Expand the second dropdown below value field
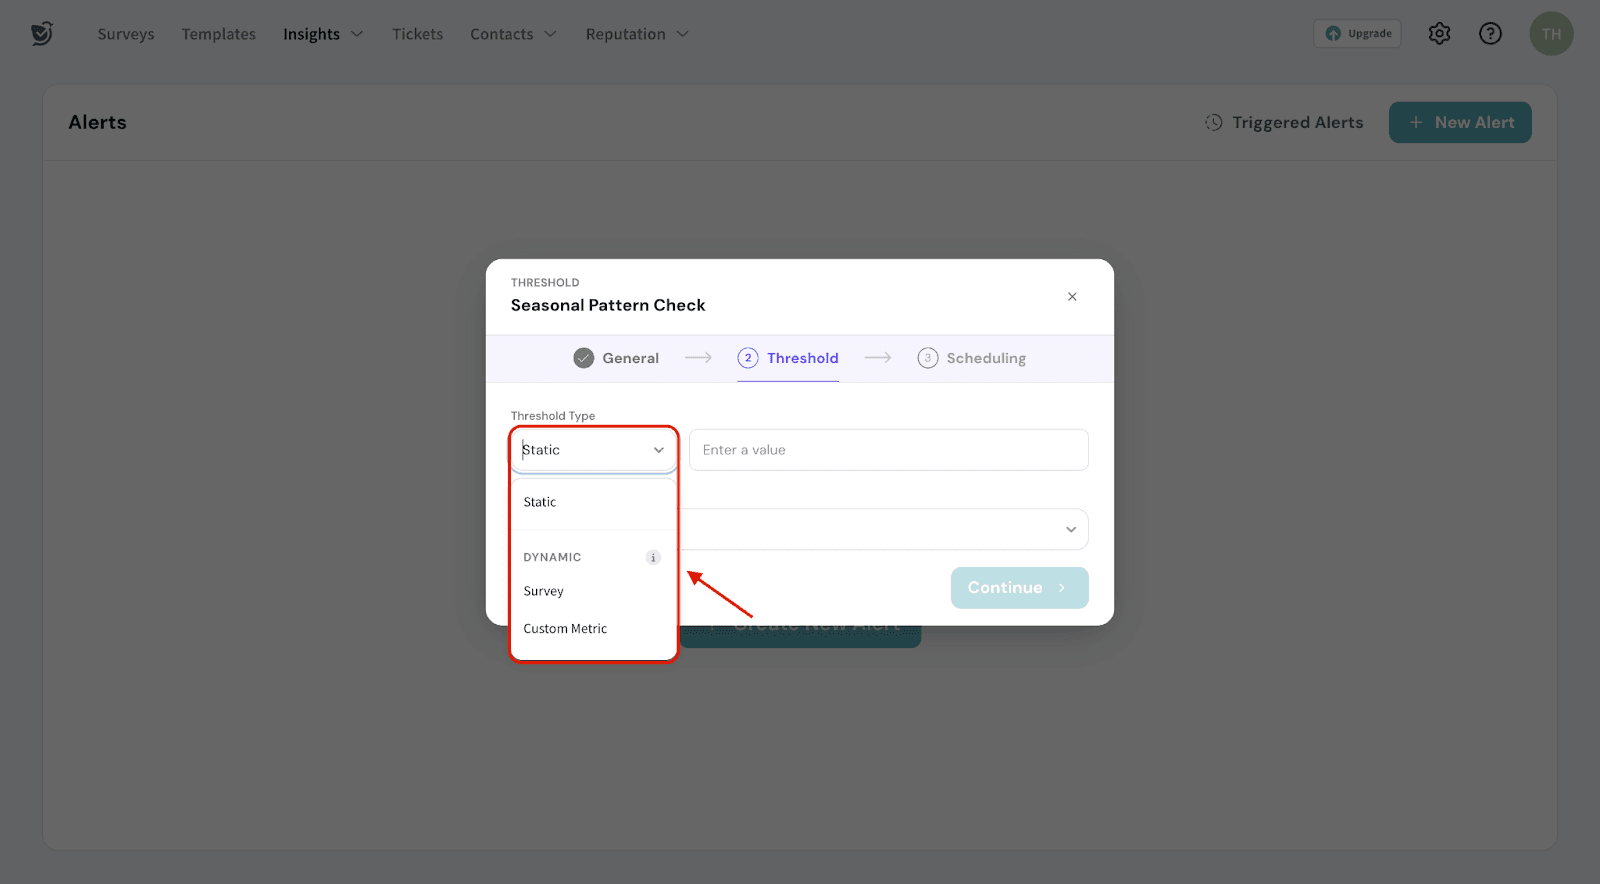Screen dimensions: 1600x884 [x=1070, y=530]
